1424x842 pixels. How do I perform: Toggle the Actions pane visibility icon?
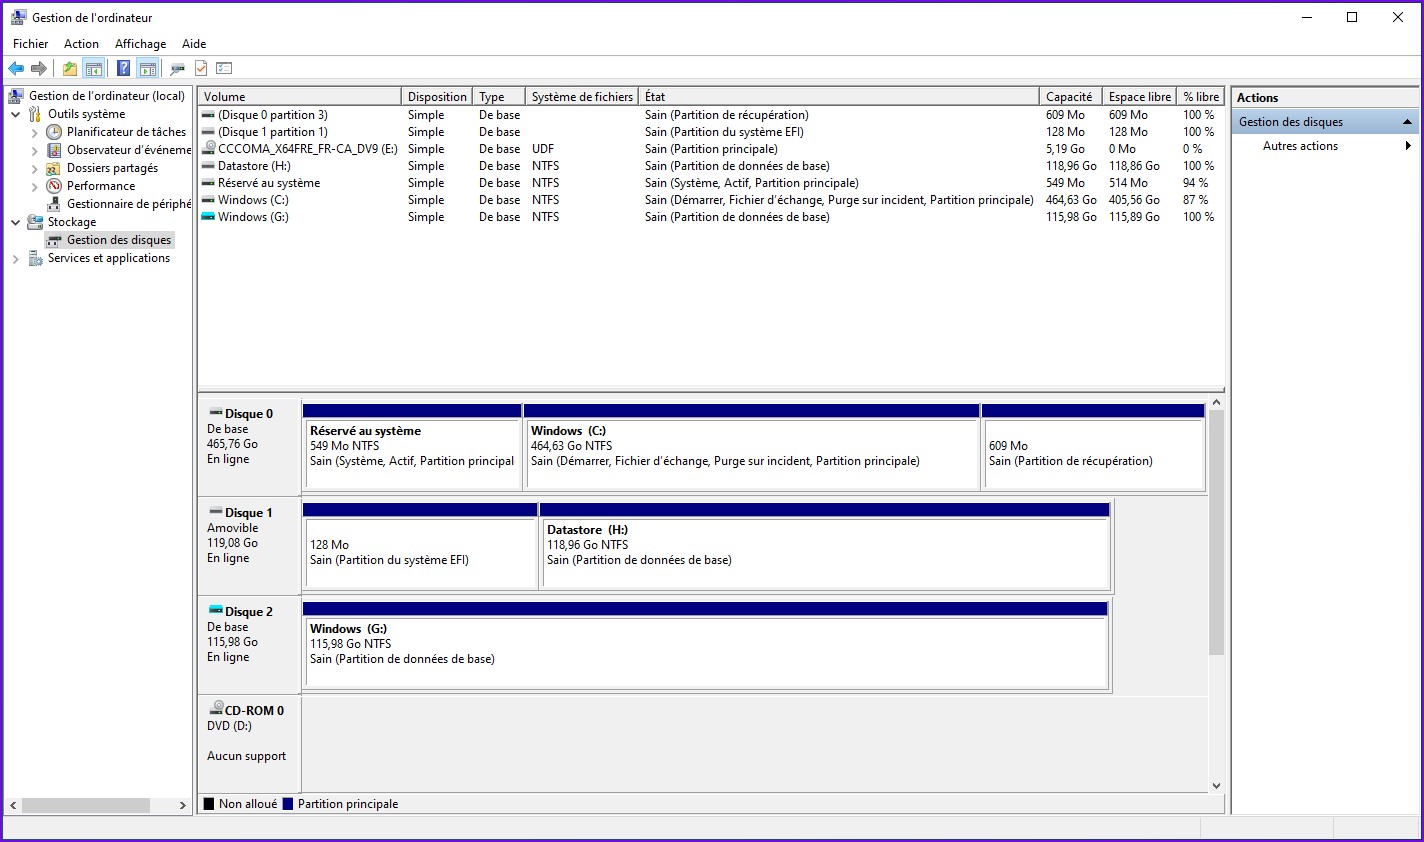tap(147, 68)
